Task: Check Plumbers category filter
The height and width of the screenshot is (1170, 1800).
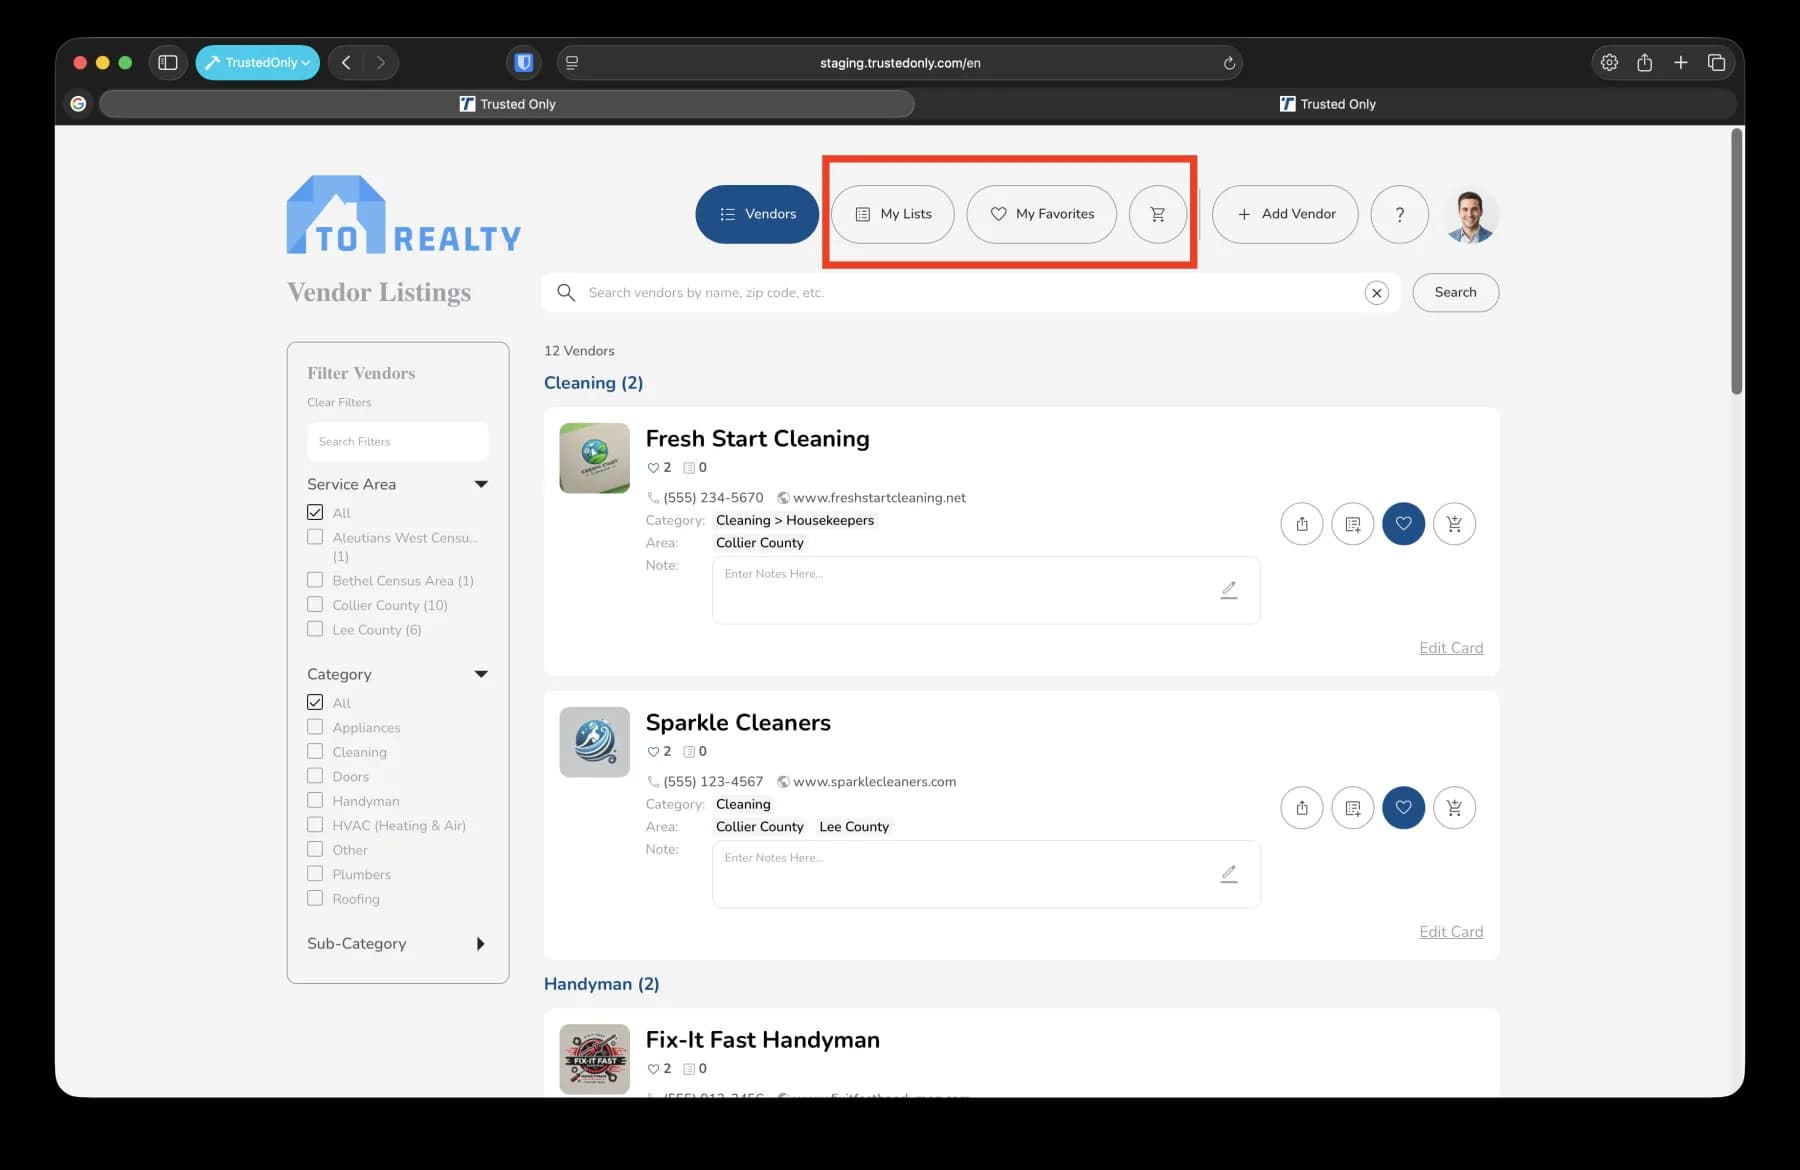Action: (315, 874)
